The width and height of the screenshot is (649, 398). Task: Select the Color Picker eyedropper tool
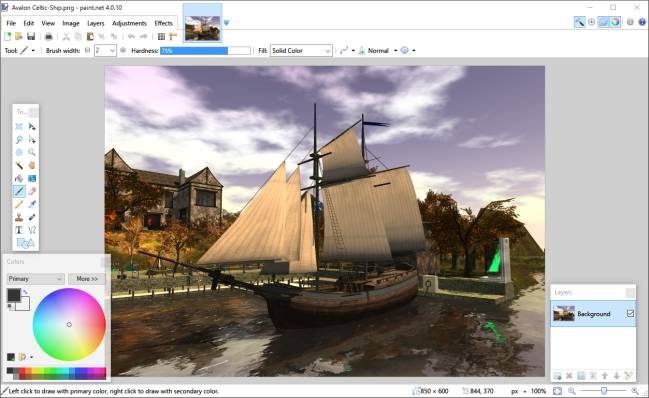[x=32, y=204]
